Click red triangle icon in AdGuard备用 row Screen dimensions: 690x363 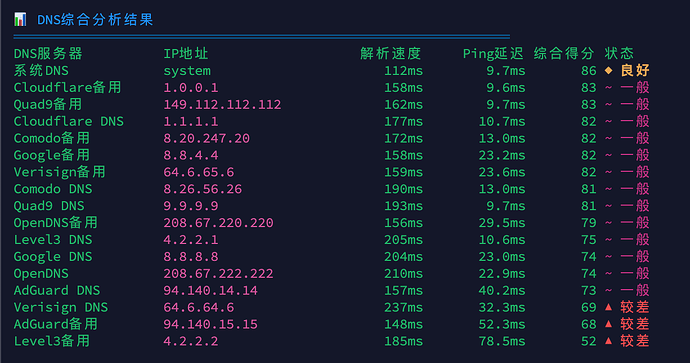(609, 324)
